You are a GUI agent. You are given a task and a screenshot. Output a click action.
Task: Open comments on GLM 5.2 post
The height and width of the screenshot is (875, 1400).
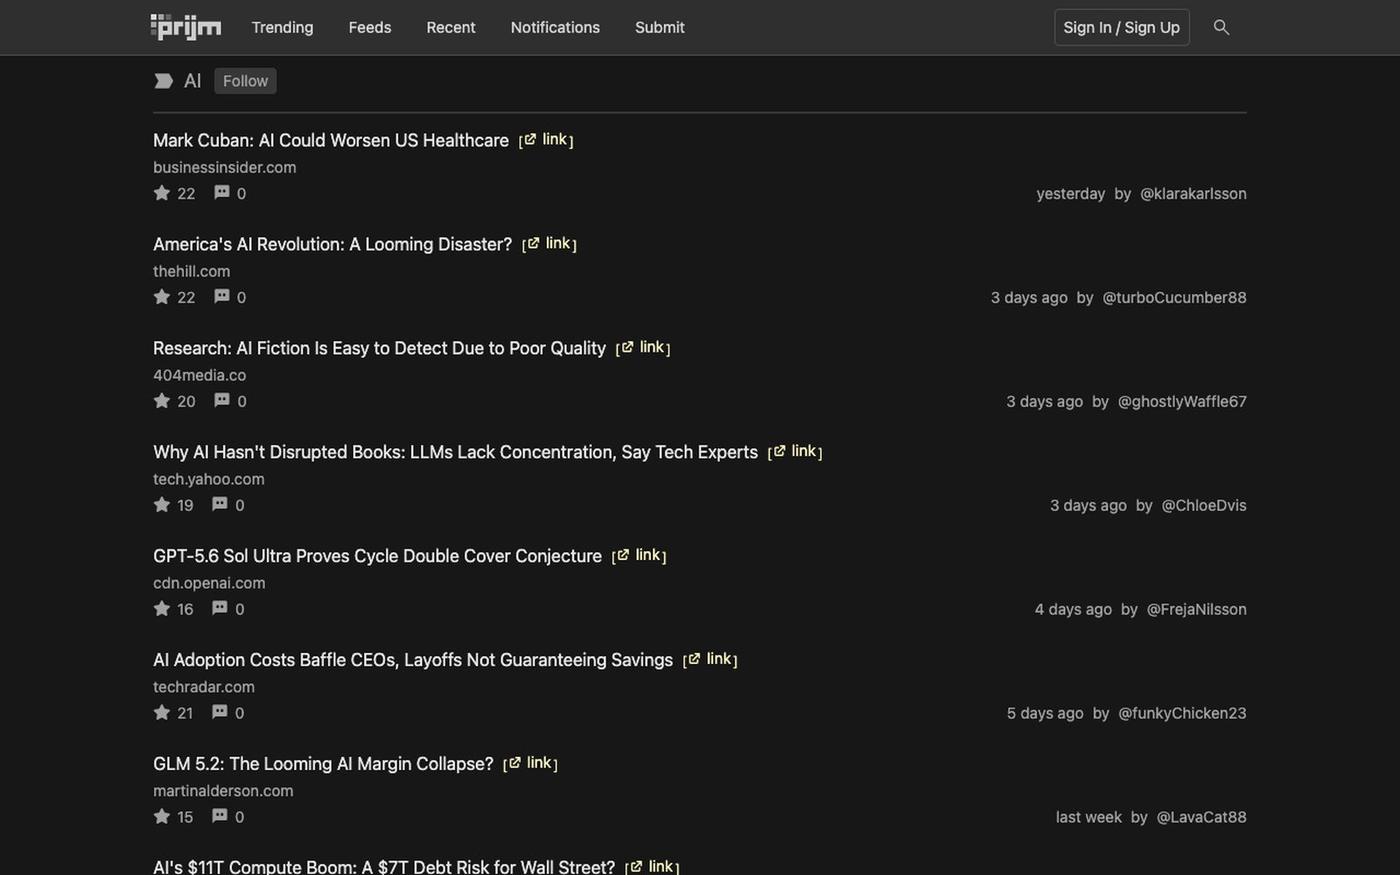pyautogui.click(x=220, y=817)
